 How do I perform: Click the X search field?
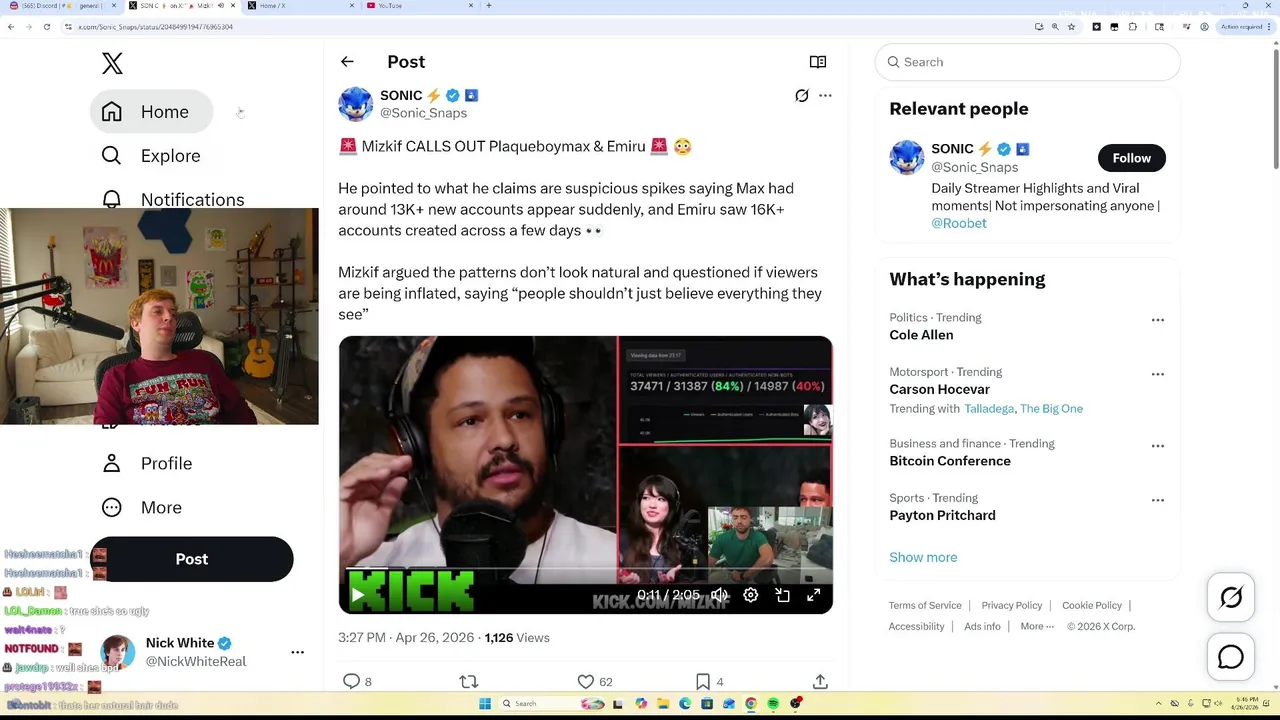pyautogui.click(x=1028, y=62)
